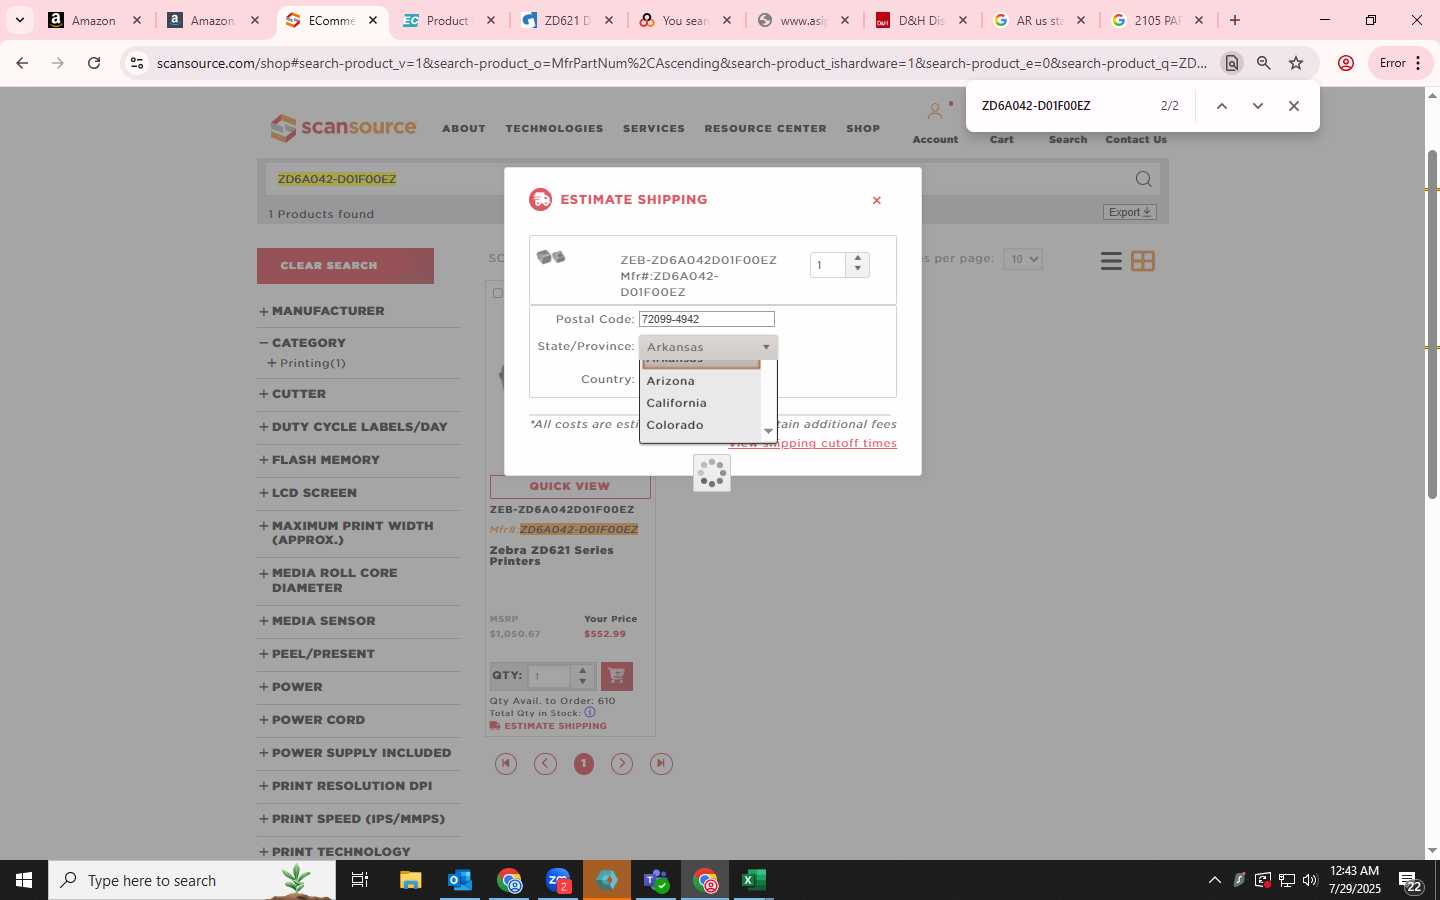
Task: Open shipping cutoff times link
Action: pos(812,443)
